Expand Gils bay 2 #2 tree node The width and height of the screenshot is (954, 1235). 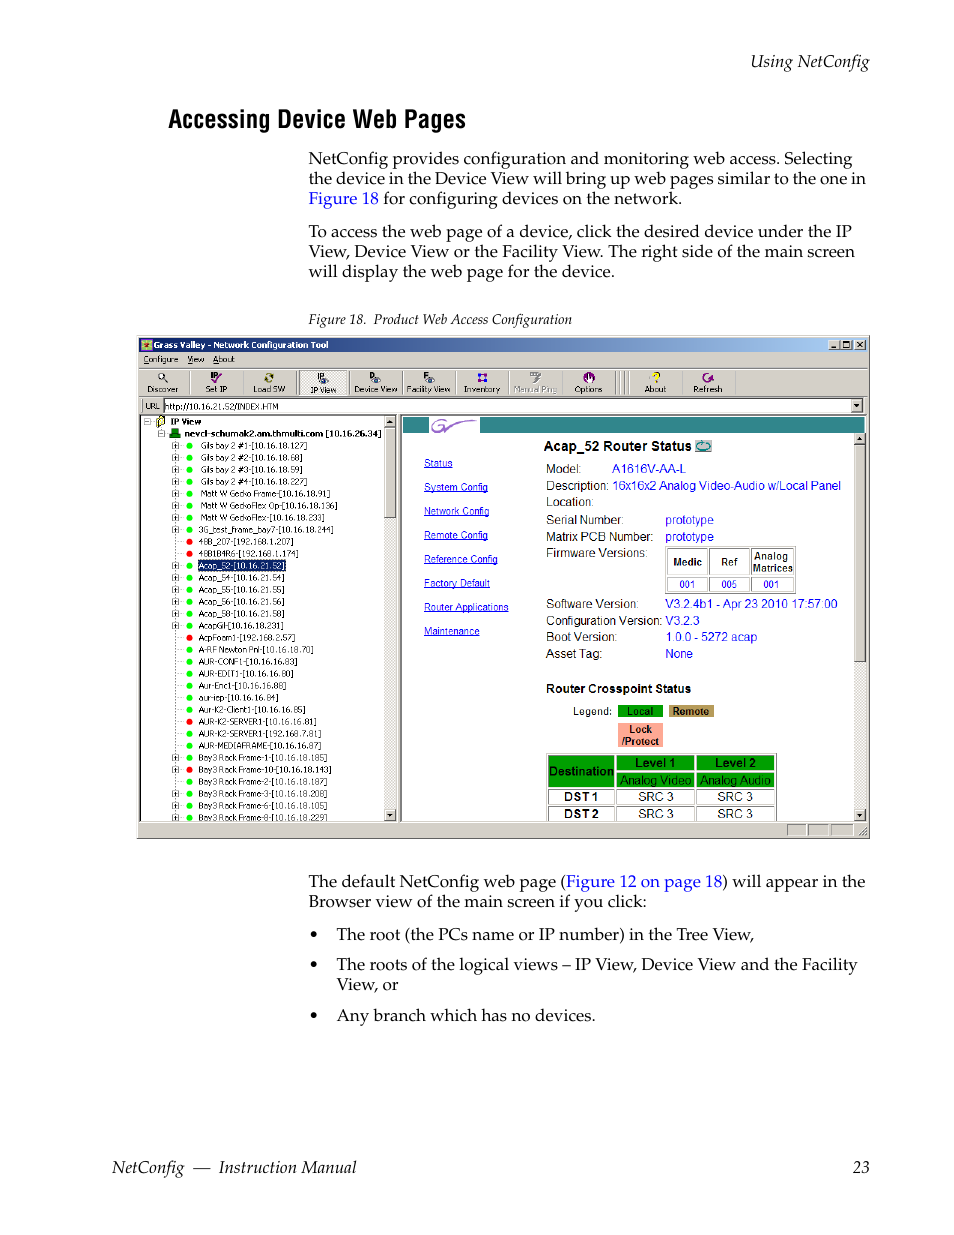tap(175, 458)
